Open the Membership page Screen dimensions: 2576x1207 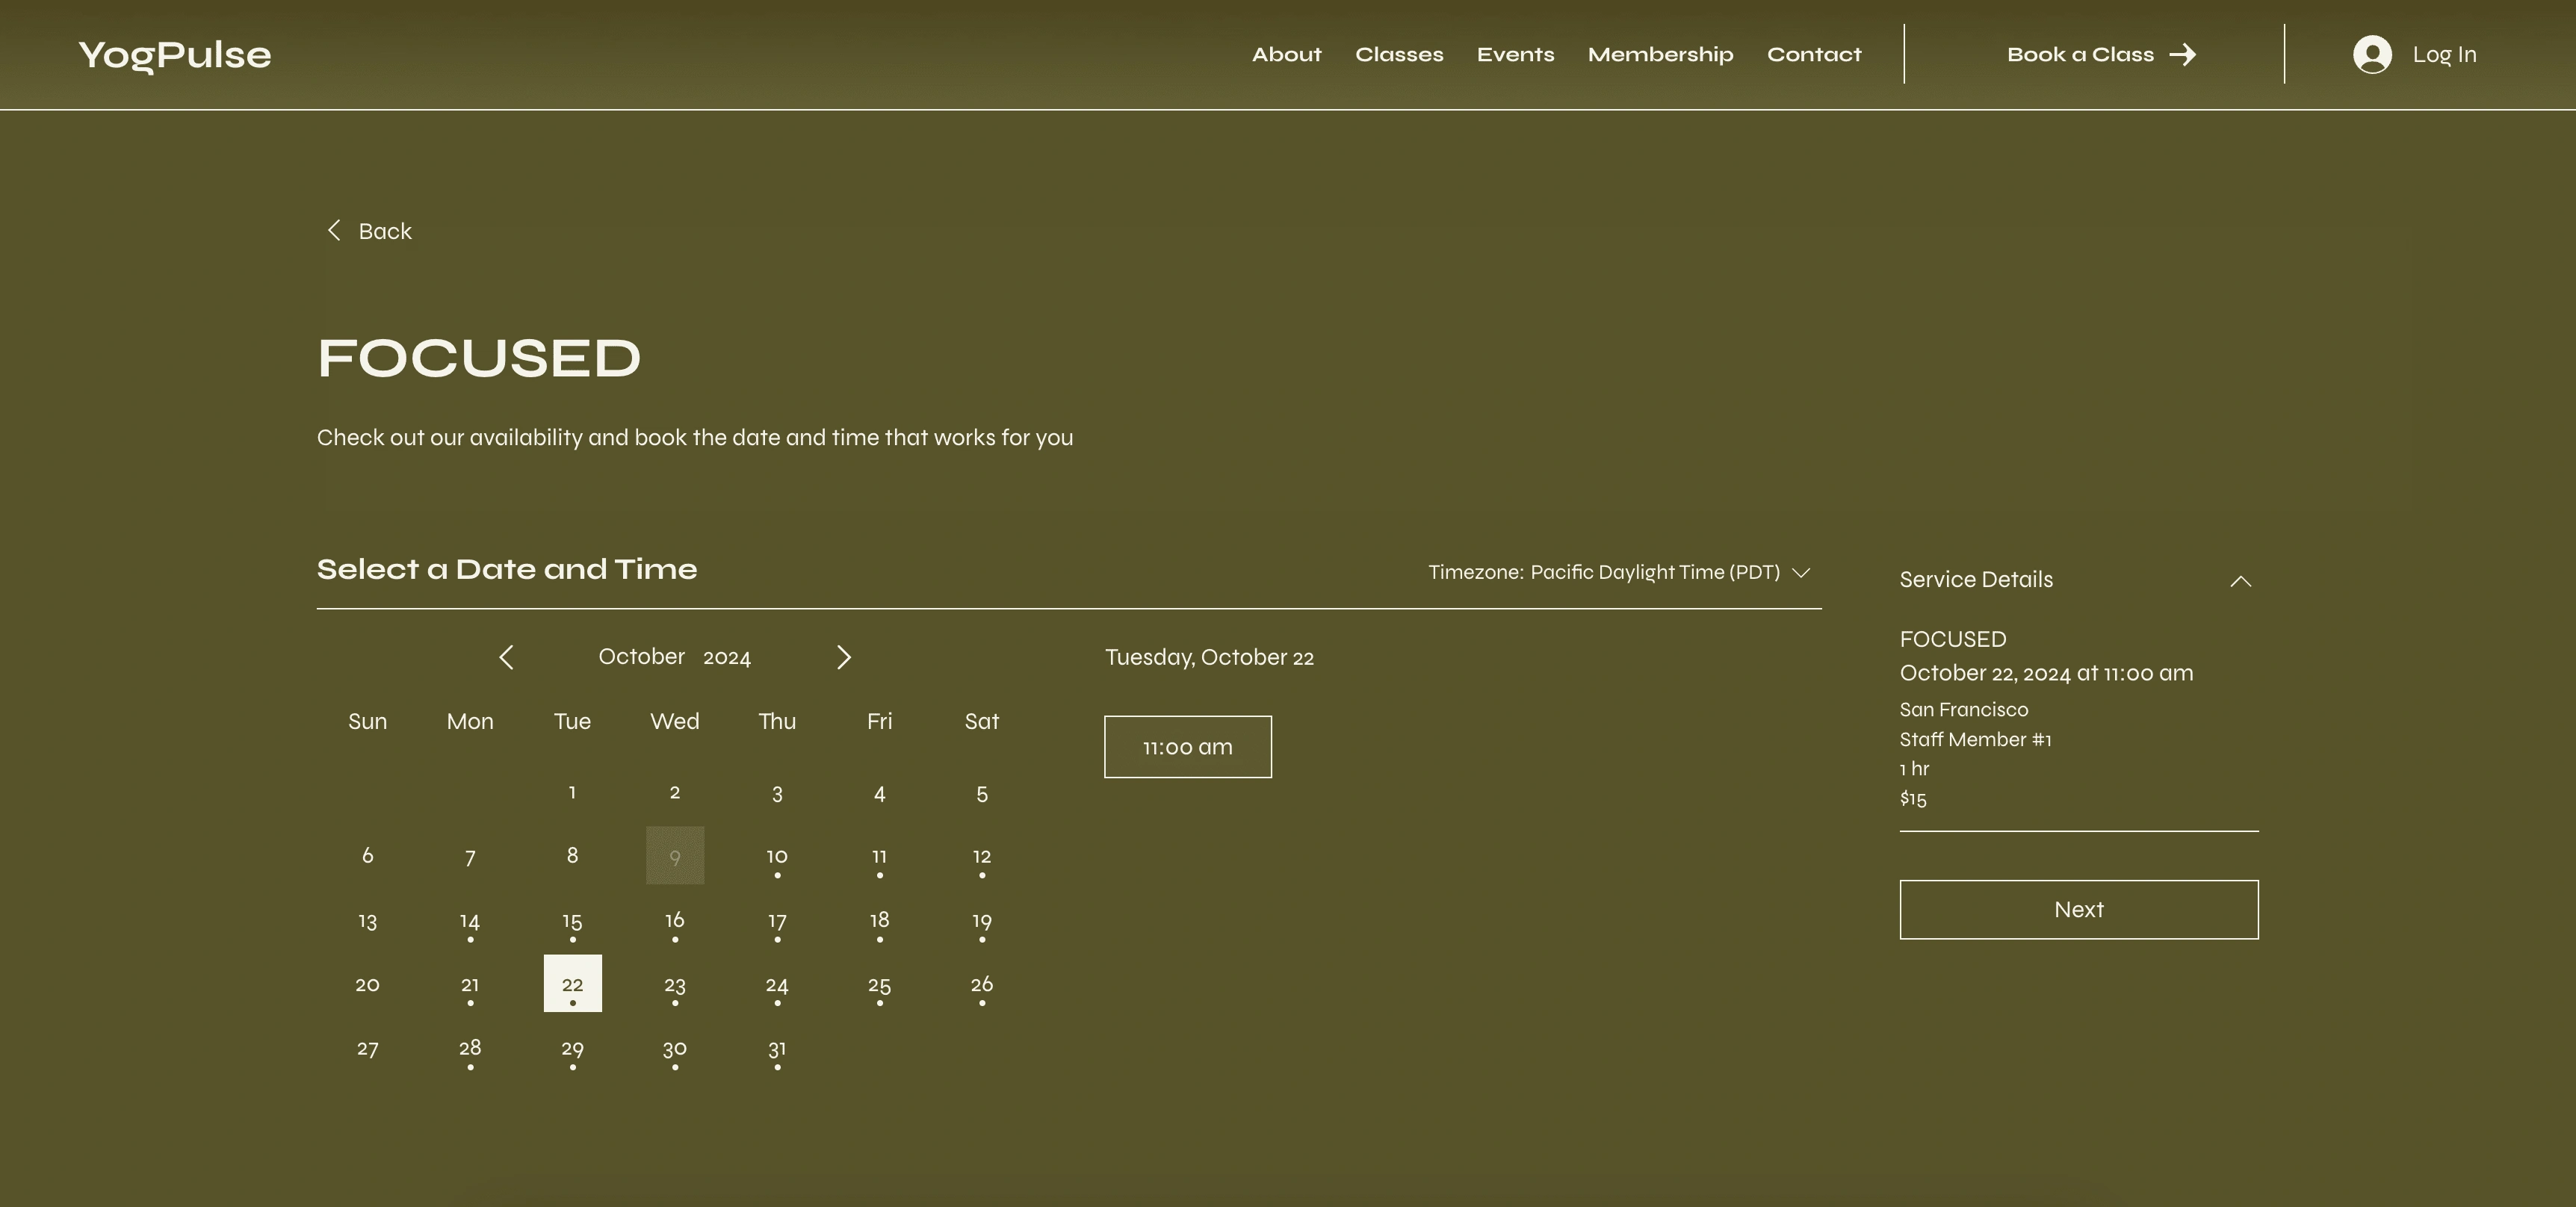point(1660,54)
